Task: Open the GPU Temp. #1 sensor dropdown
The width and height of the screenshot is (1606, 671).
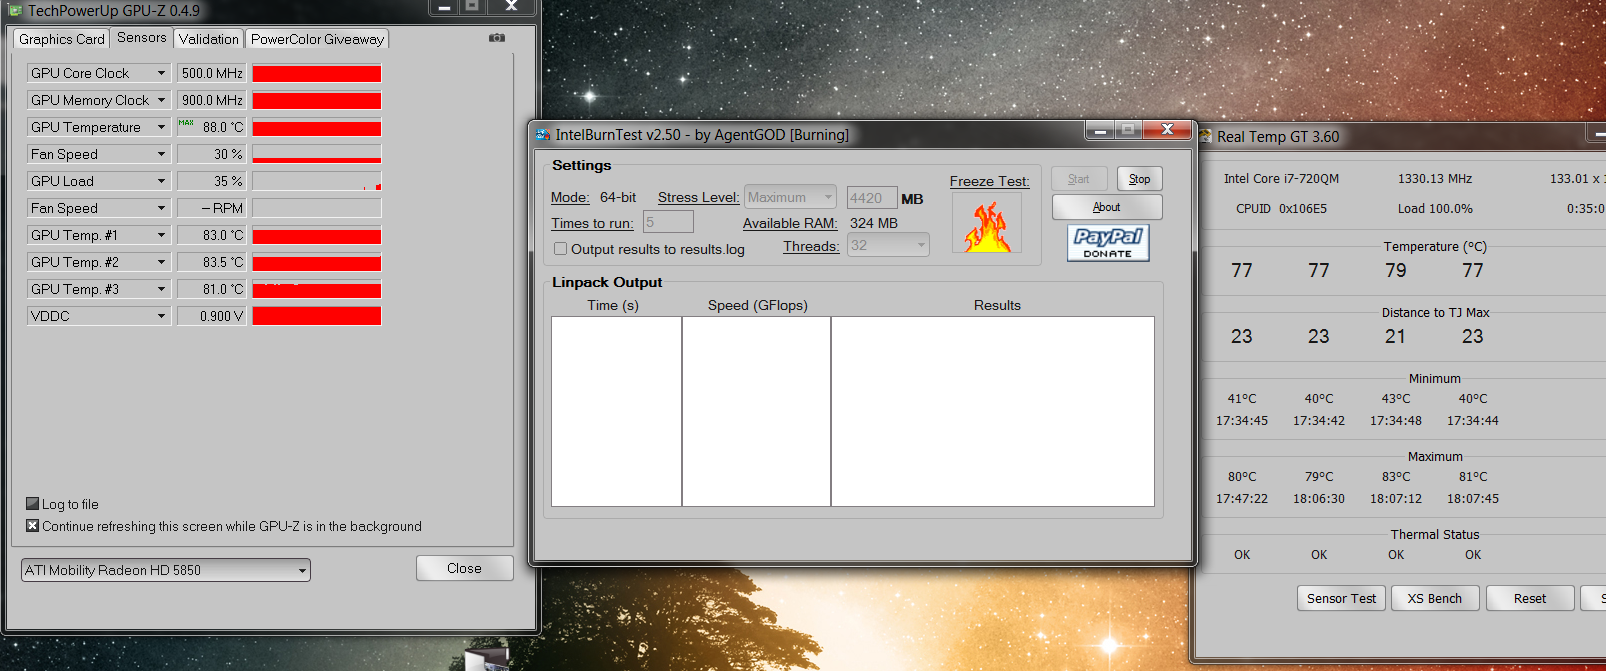Action: 99,235
